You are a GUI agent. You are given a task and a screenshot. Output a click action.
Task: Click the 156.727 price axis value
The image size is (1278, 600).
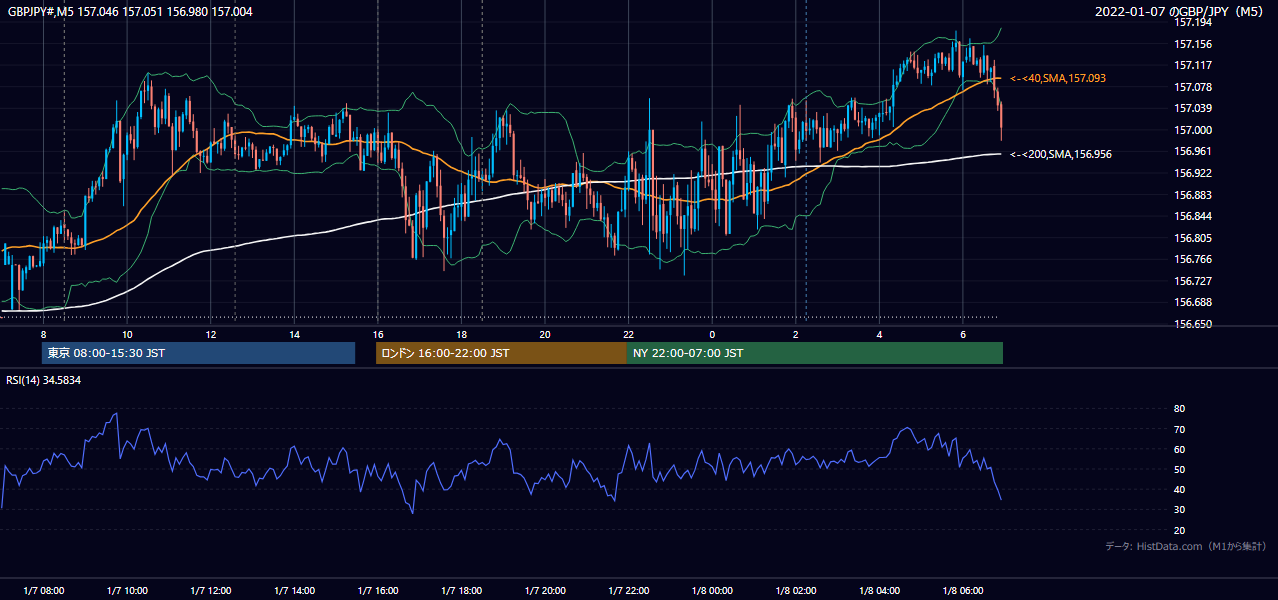tap(1192, 281)
